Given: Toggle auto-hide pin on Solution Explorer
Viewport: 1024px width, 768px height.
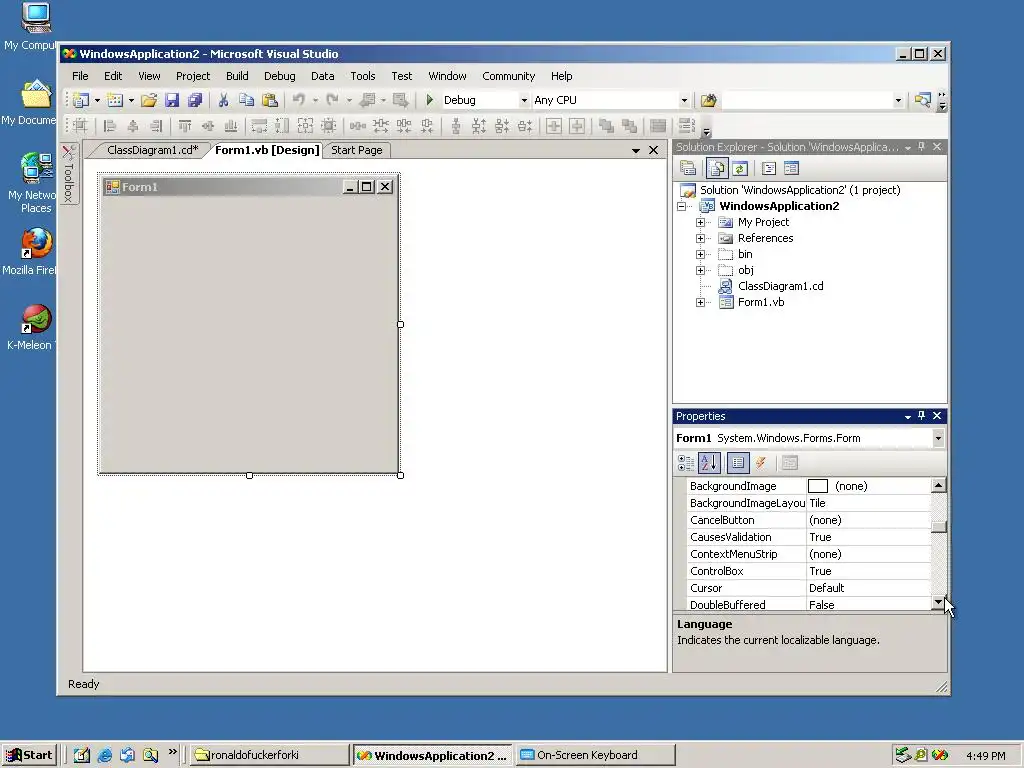Looking at the screenshot, I should 921,147.
